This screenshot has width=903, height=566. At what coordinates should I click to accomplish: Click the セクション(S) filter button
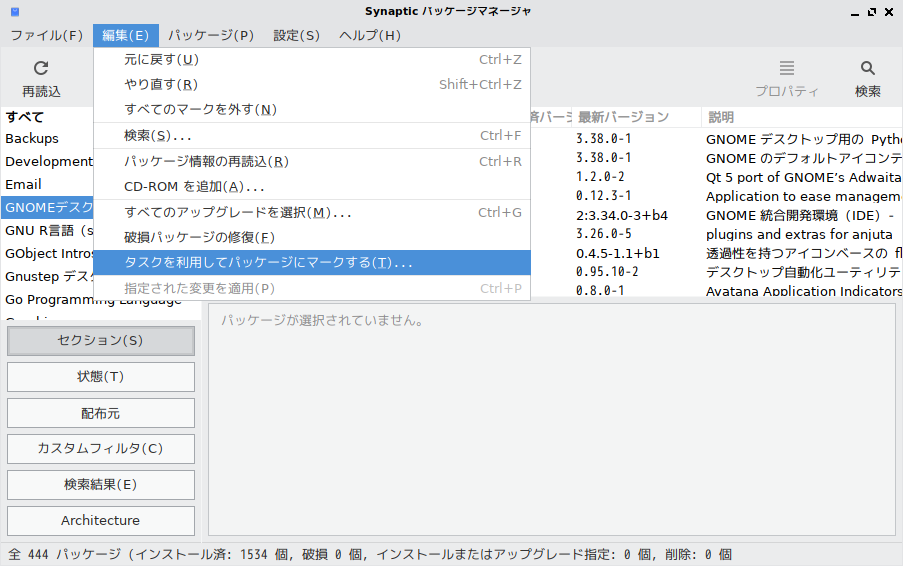[101, 341]
